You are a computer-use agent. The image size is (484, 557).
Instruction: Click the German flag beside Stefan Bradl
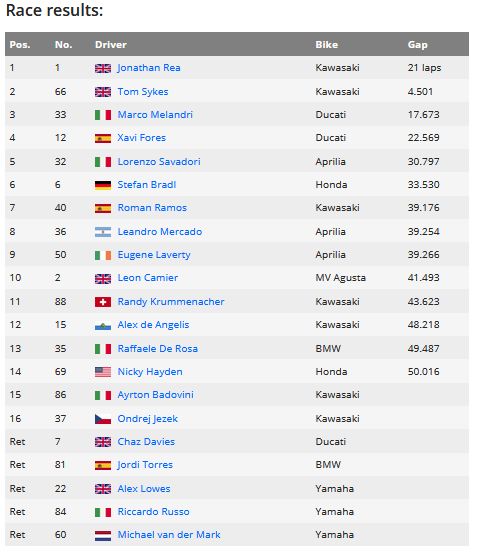103,185
